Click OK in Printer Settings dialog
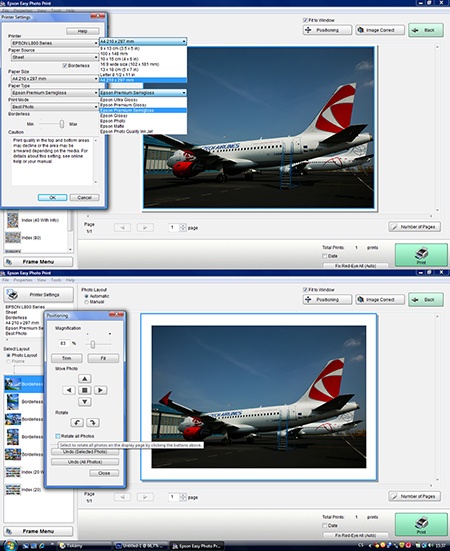Image resolution: width=450 pixels, height=551 pixels. pyautogui.click(x=52, y=197)
